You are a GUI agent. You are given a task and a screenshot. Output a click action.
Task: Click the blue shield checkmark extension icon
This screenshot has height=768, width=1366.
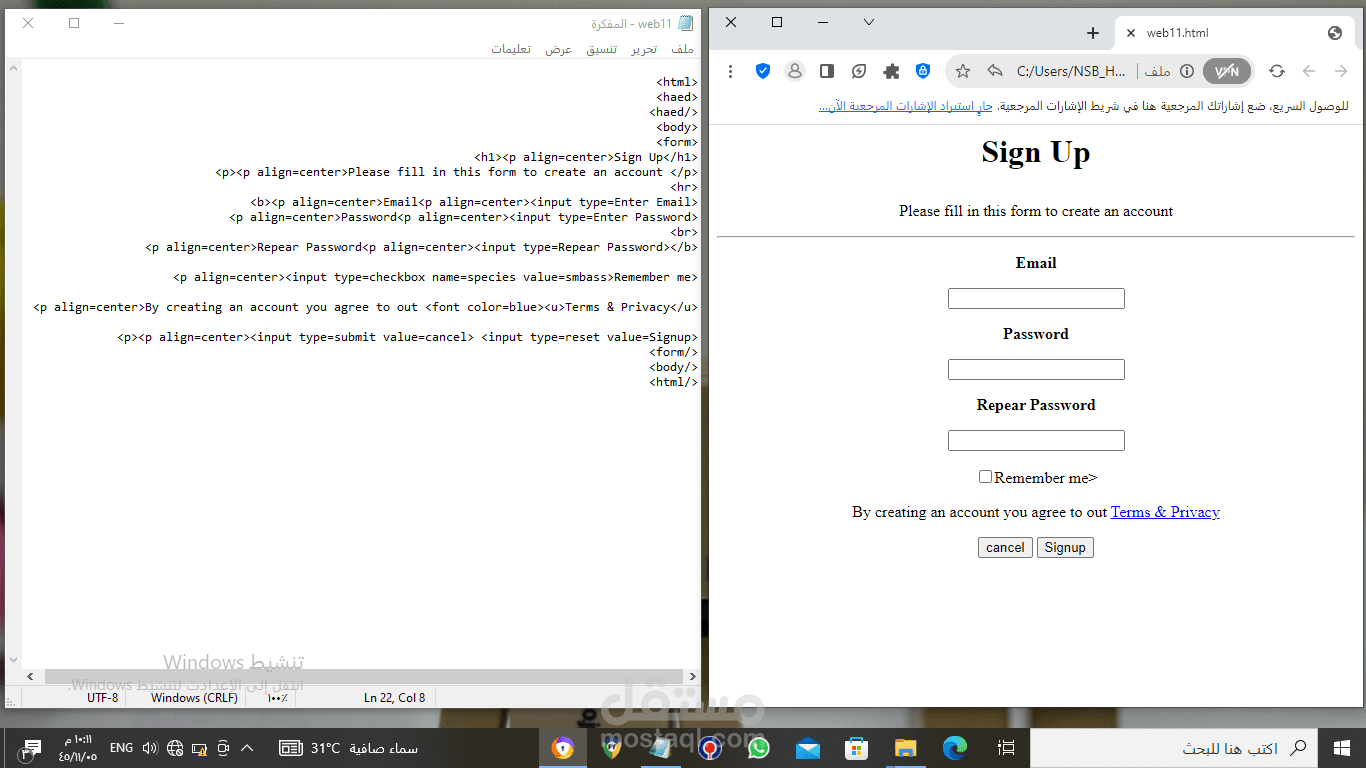763,71
